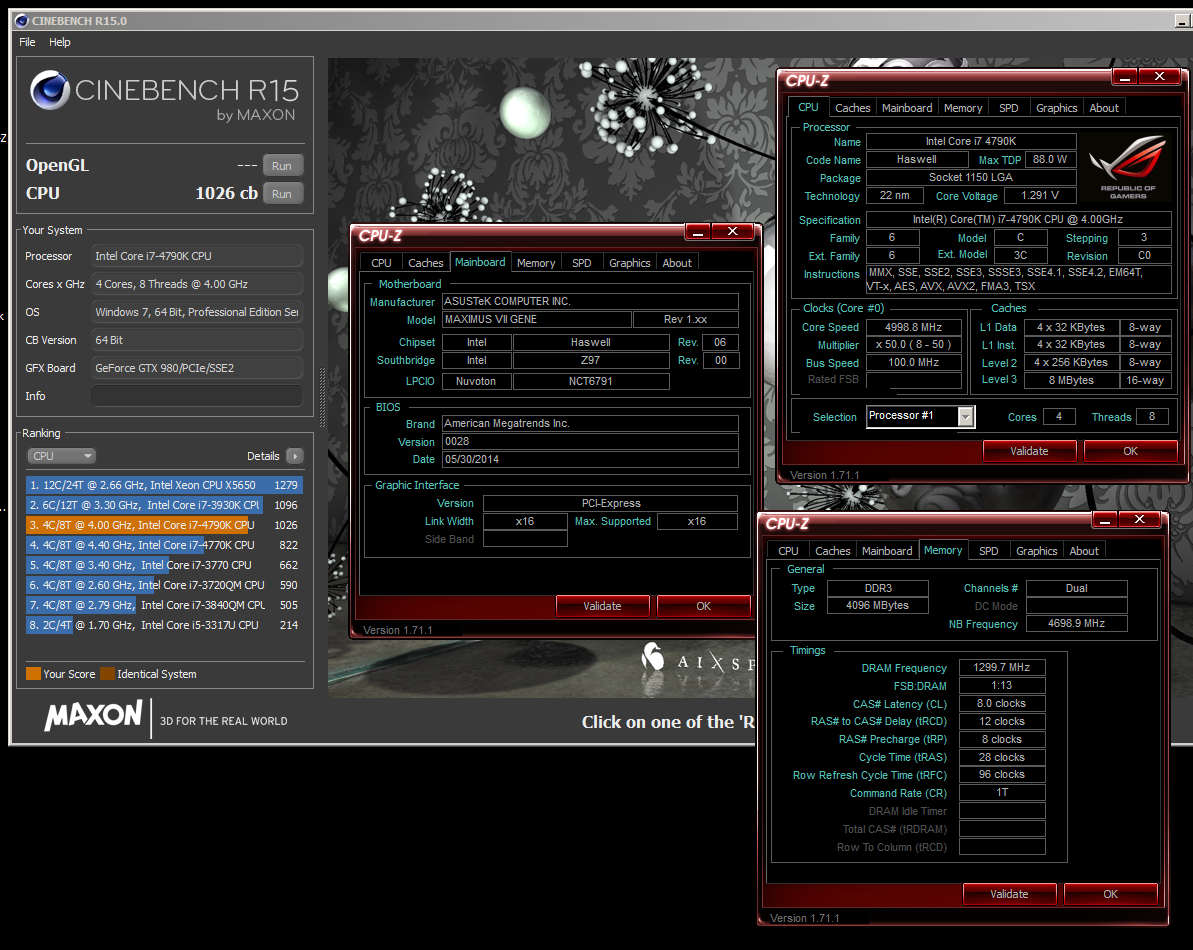Minimize the Memory CPU-Z window
The width and height of the screenshot is (1193, 950).
click(1105, 519)
